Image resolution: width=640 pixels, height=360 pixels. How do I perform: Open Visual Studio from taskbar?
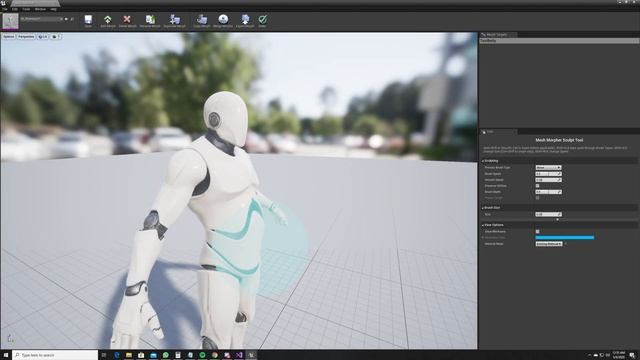tap(239, 355)
